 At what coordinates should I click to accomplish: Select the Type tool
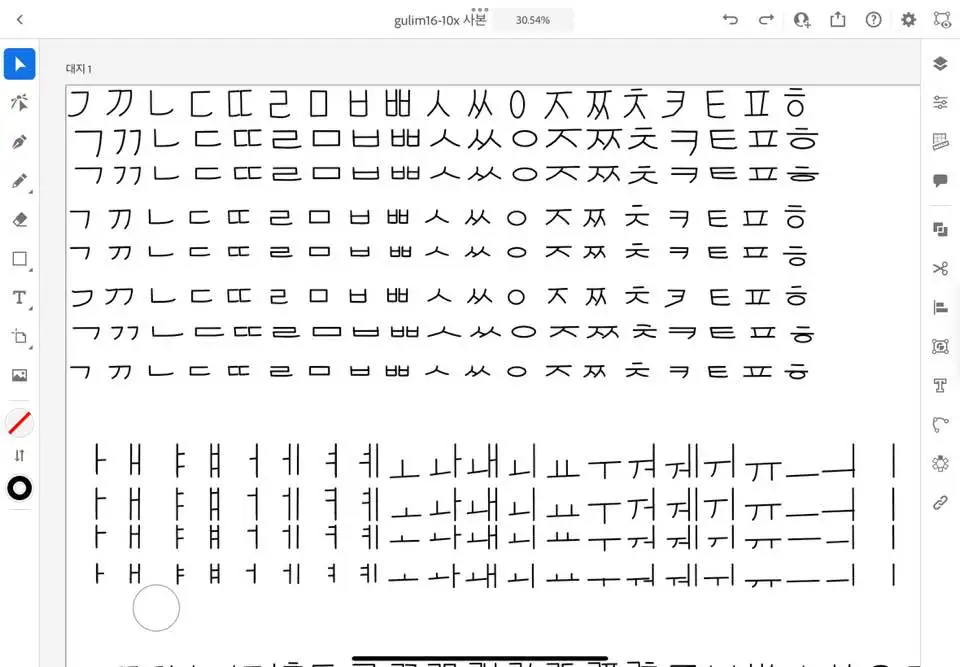click(x=19, y=297)
